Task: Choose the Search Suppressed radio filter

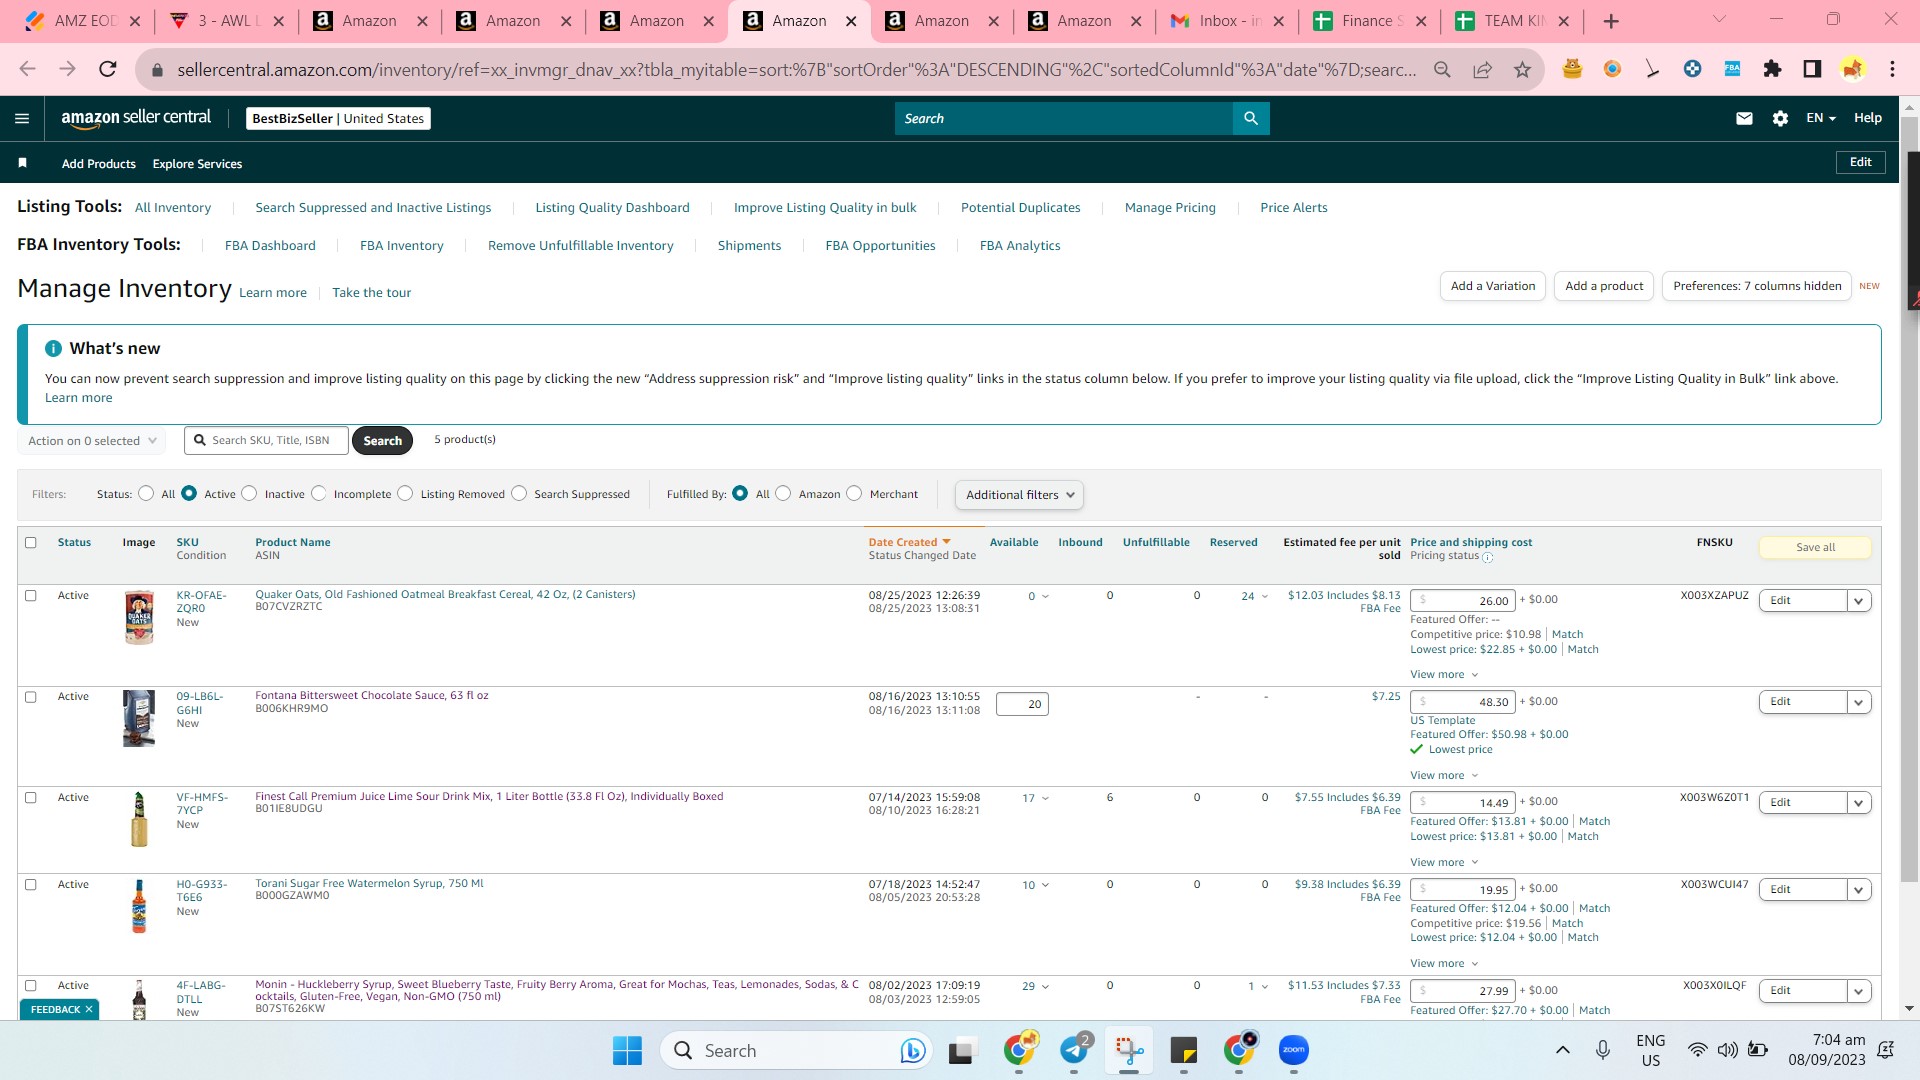Action: coord(519,493)
